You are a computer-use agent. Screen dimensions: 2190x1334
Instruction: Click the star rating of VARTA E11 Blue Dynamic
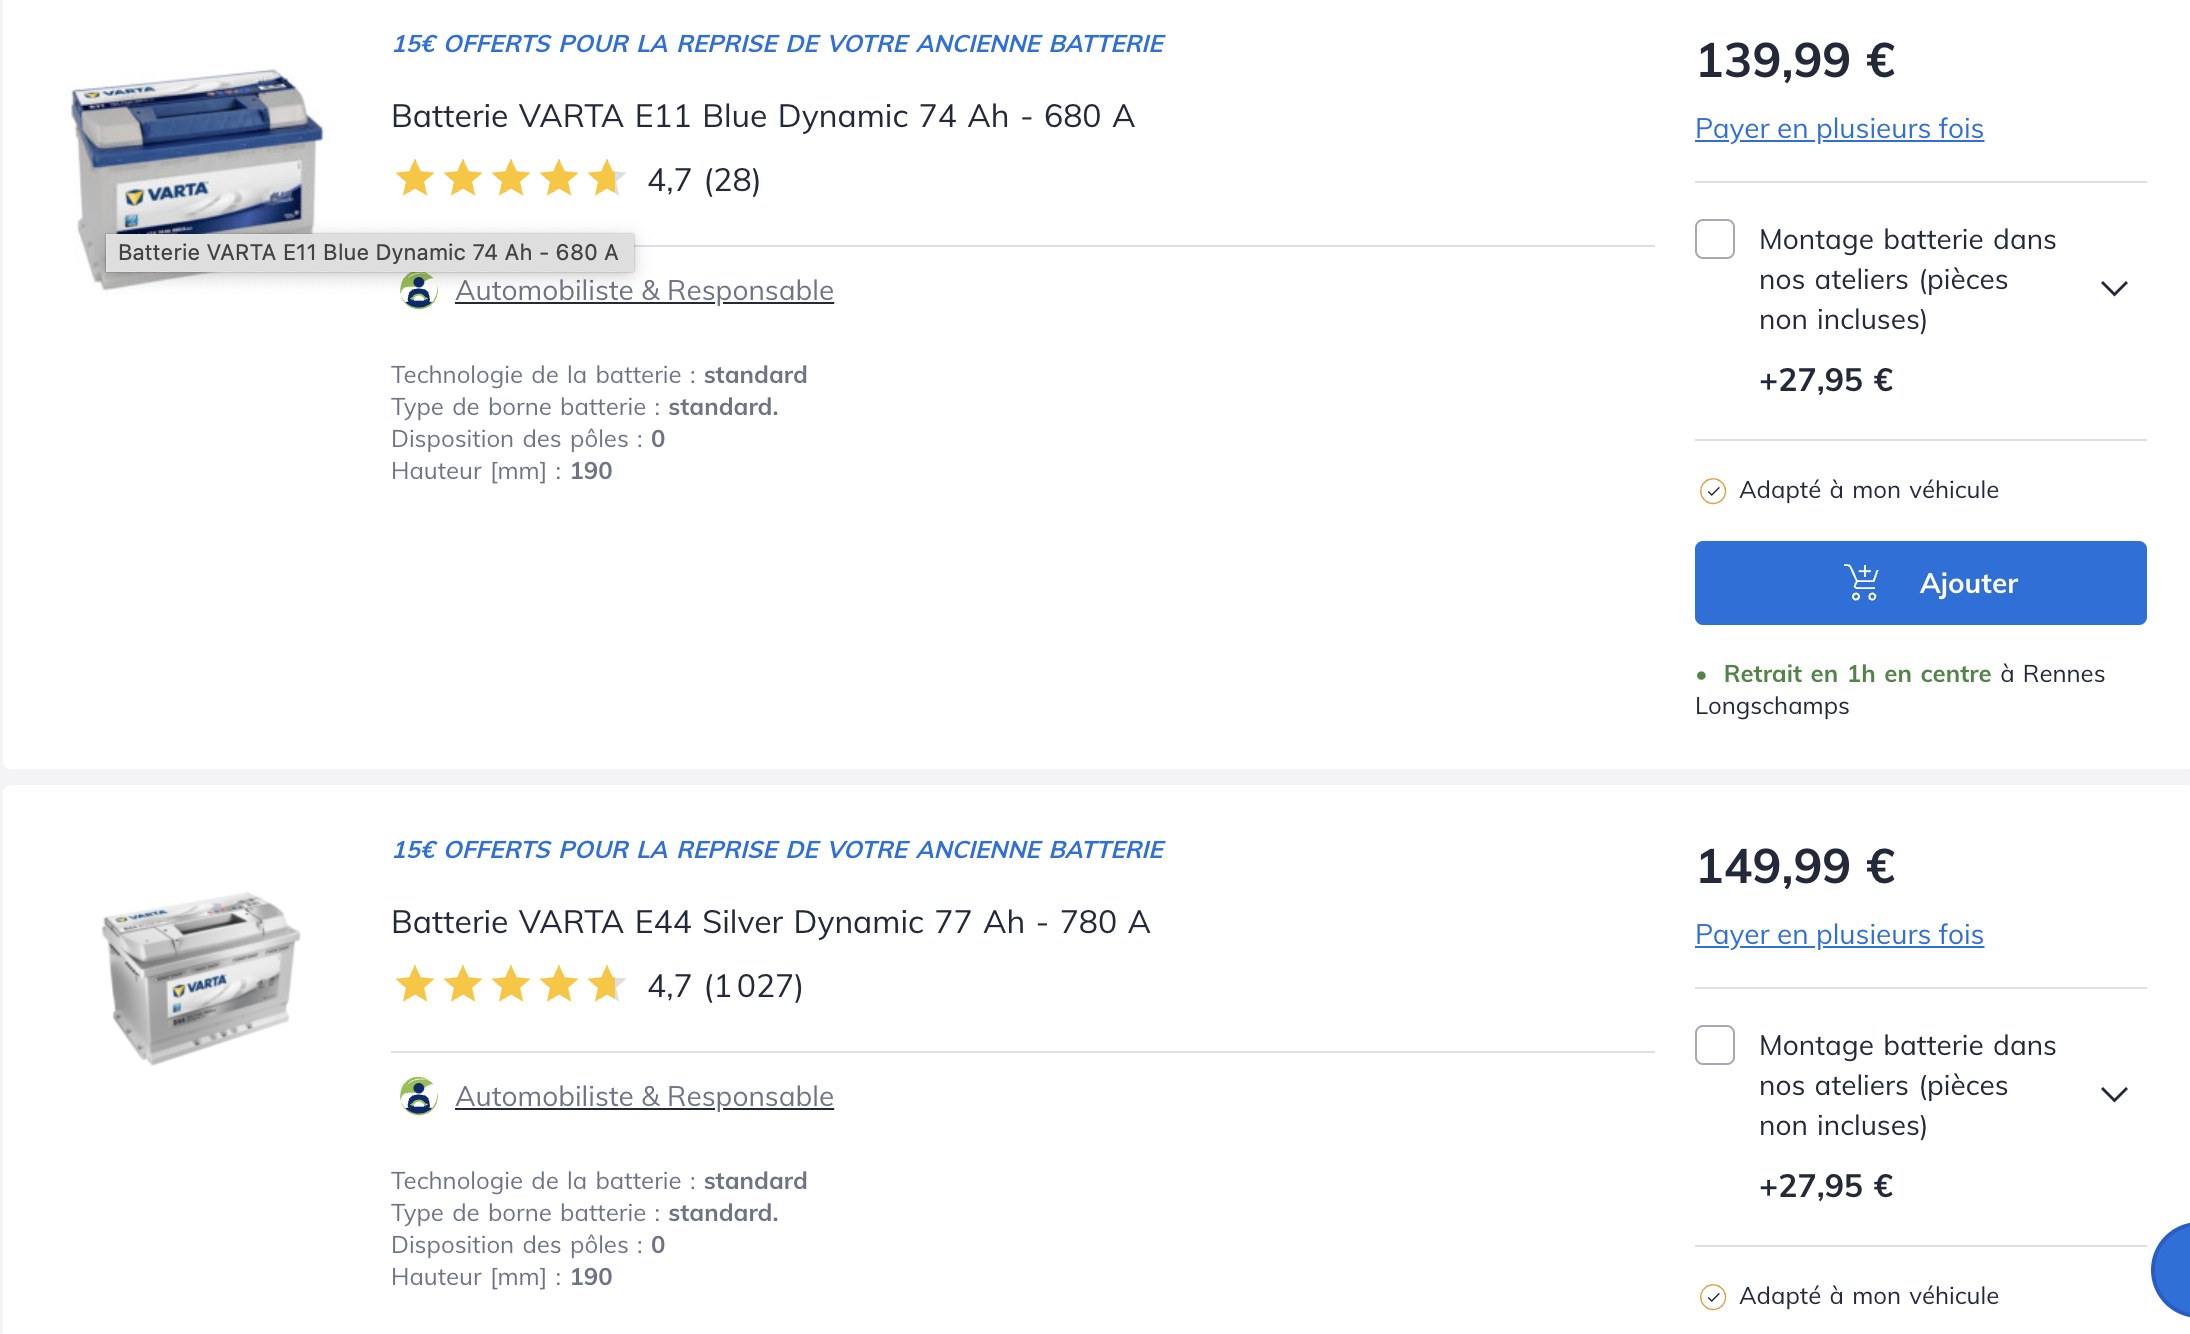coord(510,180)
